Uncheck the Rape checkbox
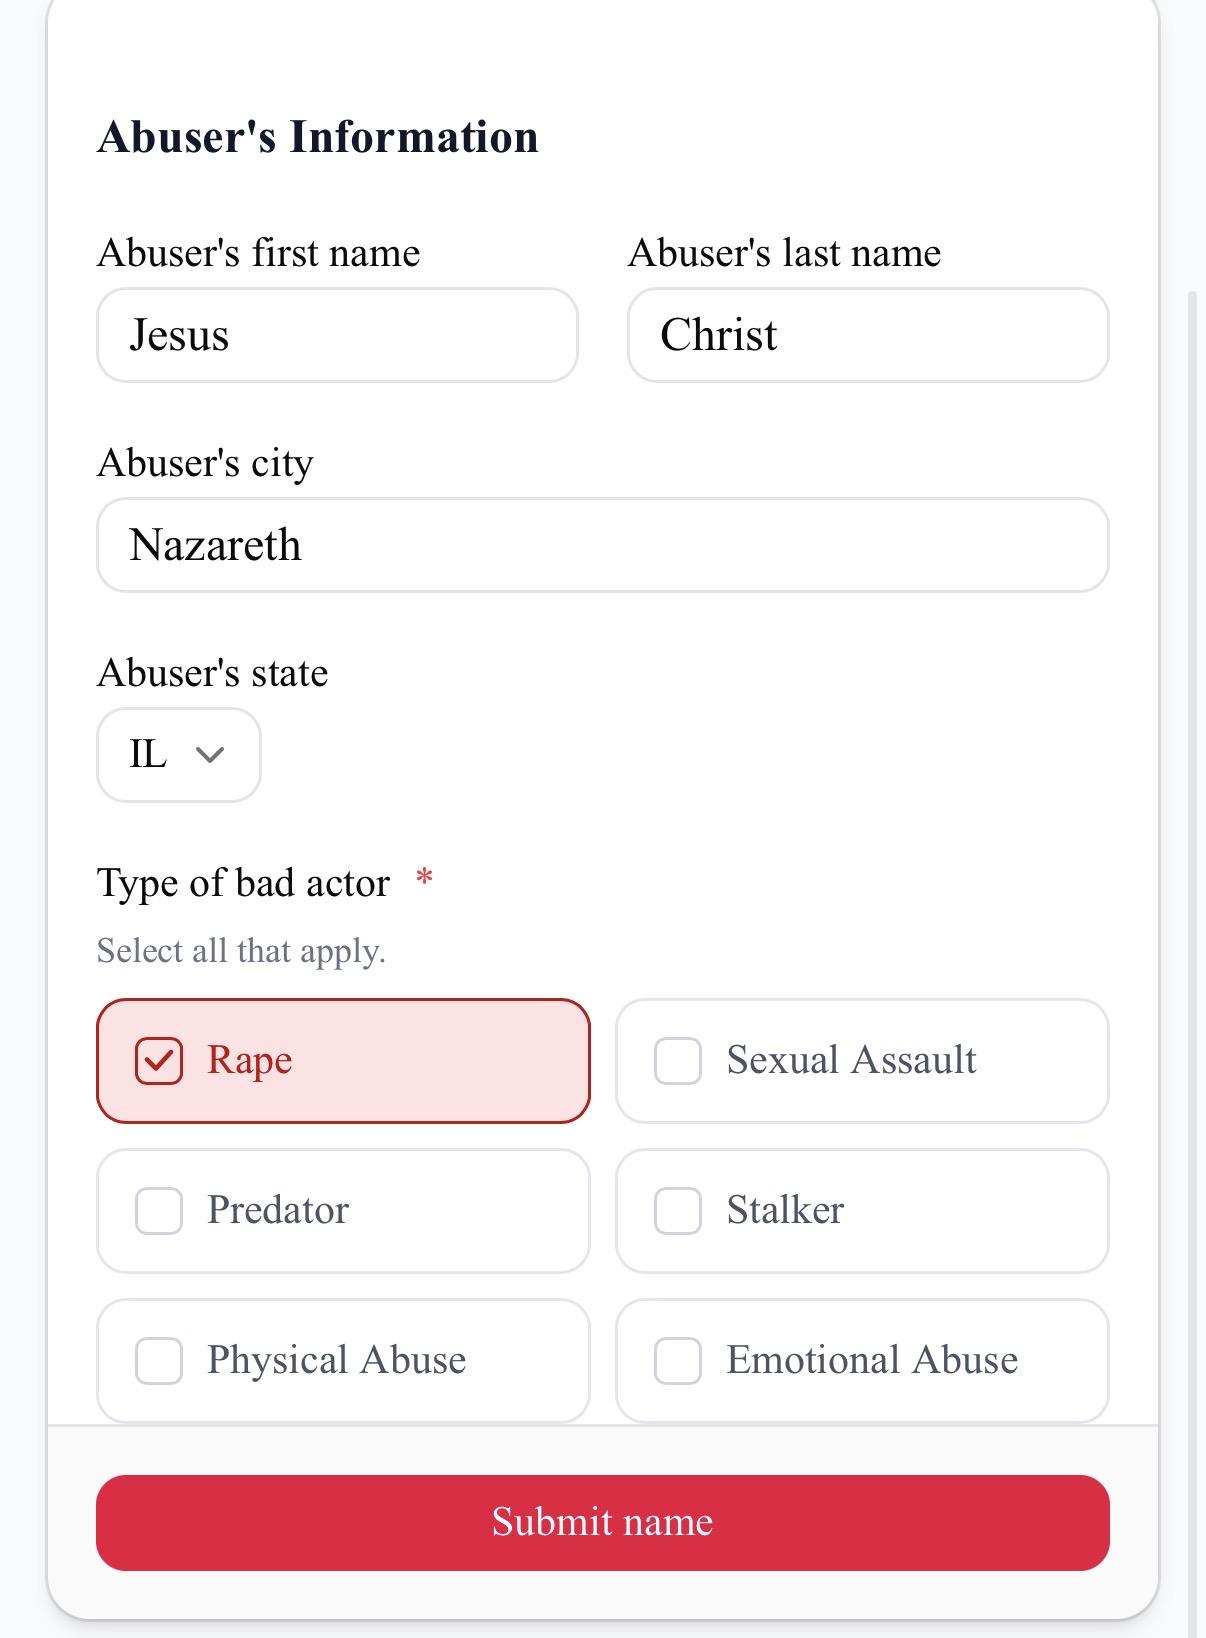The height and width of the screenshot is (1638, 1206). (x=159, y=1061)
